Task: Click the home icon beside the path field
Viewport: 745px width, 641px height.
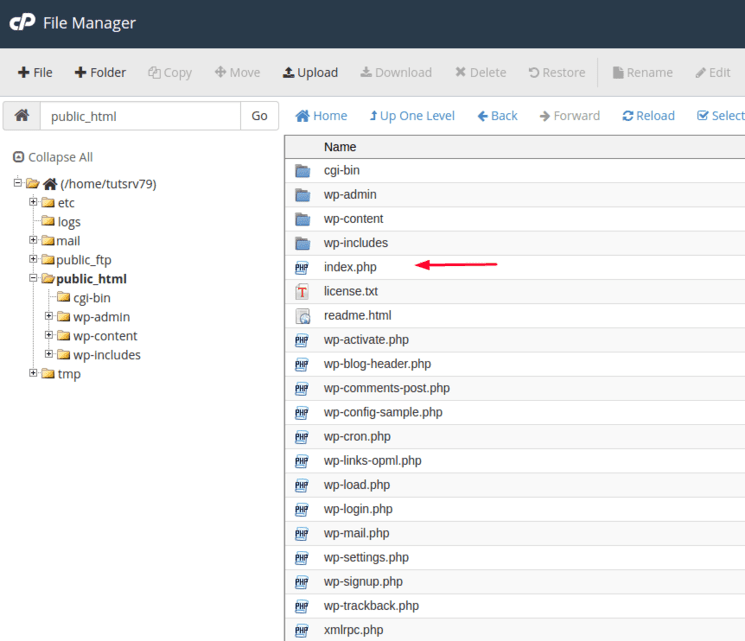Action: pos(21,116)
